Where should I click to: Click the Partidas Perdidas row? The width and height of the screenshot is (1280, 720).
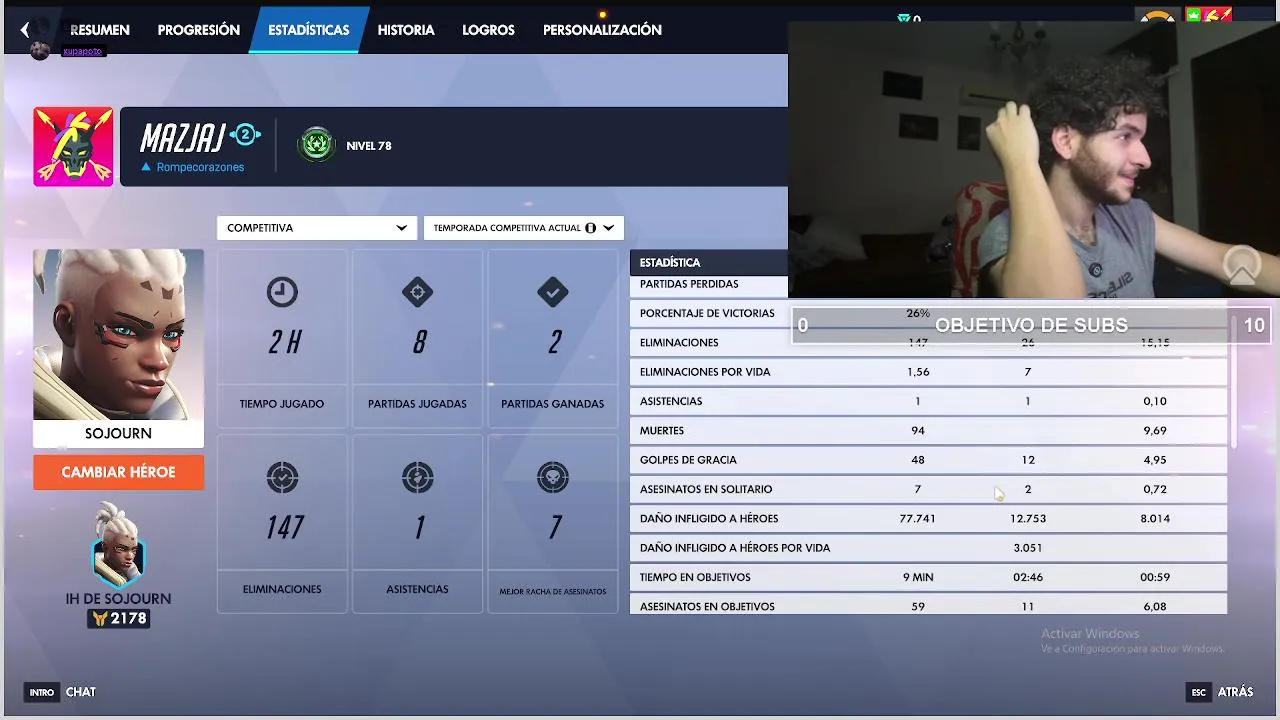(x=708, y=285)
